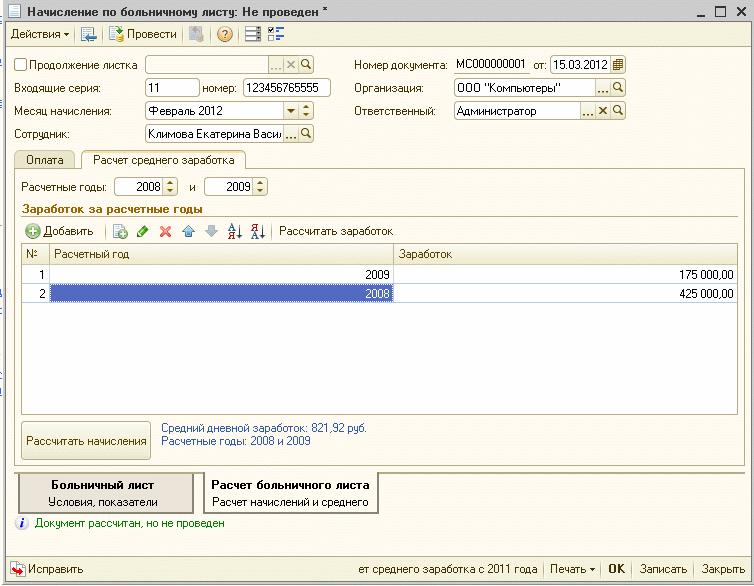Open the Печать dropdown menu
This screenshot has width=754, height=586.
(x=572, y=569)
